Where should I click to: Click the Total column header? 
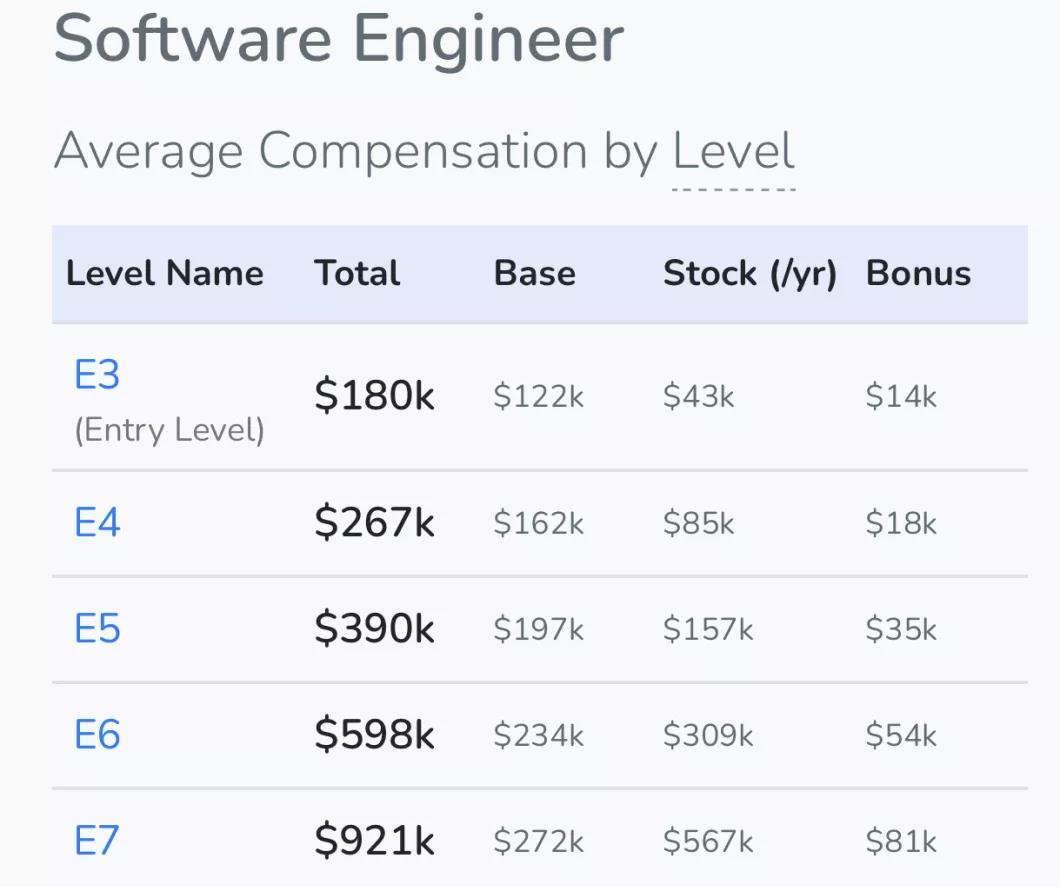tap(357, 274)
